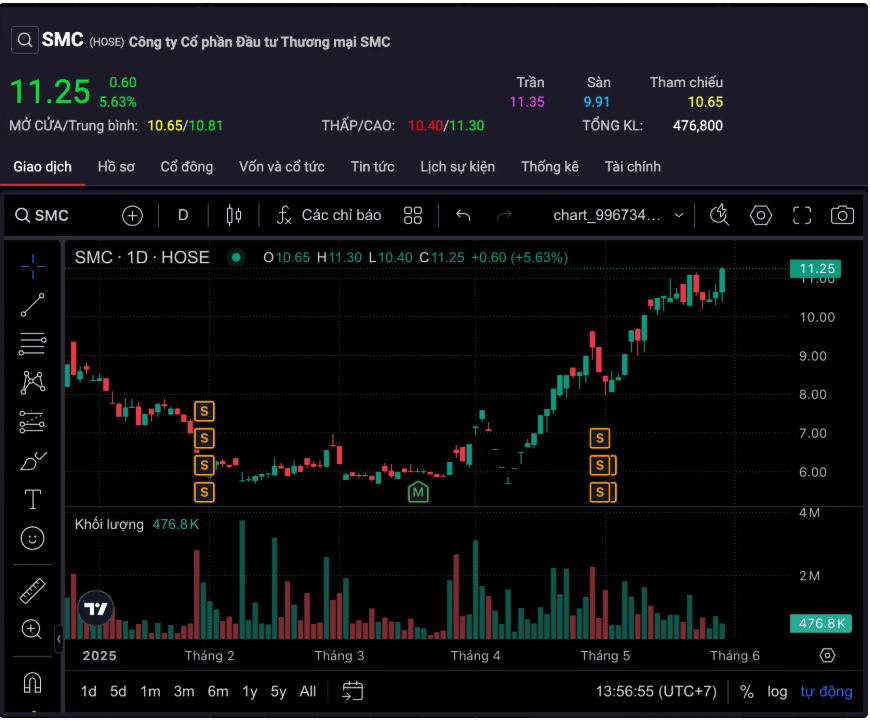The width and height of the screenshot is (870, 720).
Task: Open Vốn và cổ tức tab
Action: click(282, 167)
